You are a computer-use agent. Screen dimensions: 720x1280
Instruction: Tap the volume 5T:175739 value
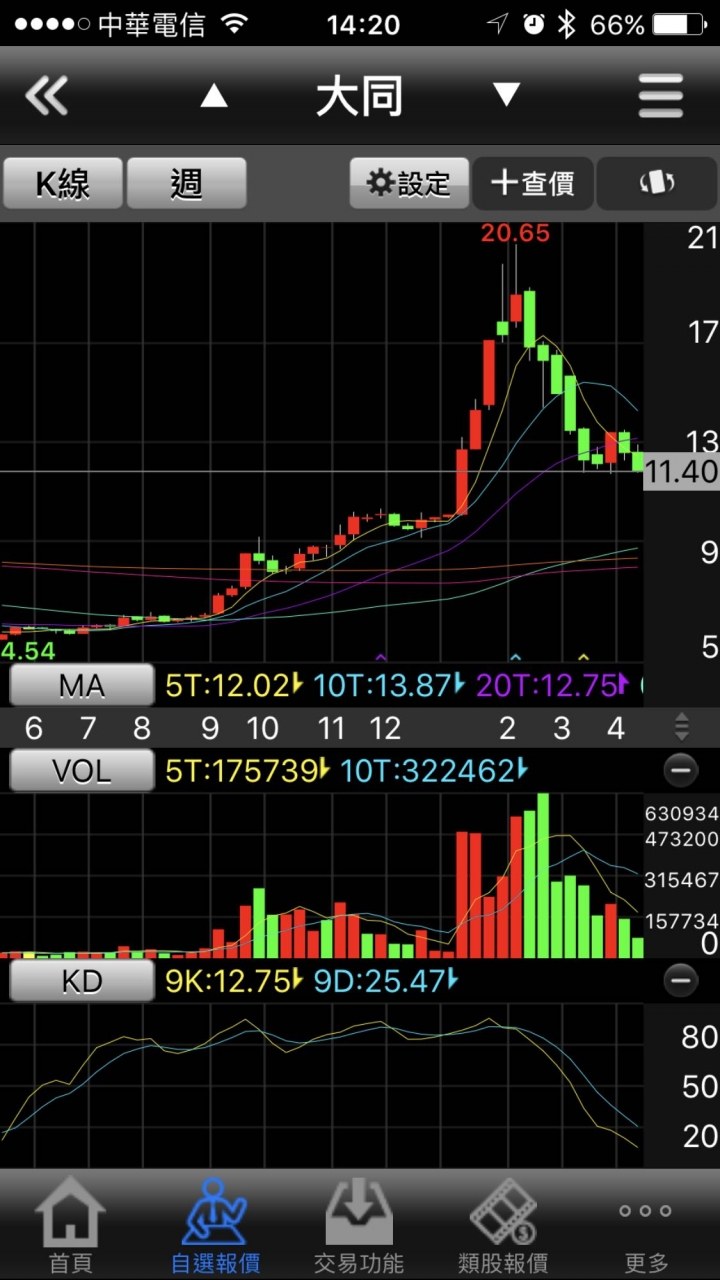(247, 771)
